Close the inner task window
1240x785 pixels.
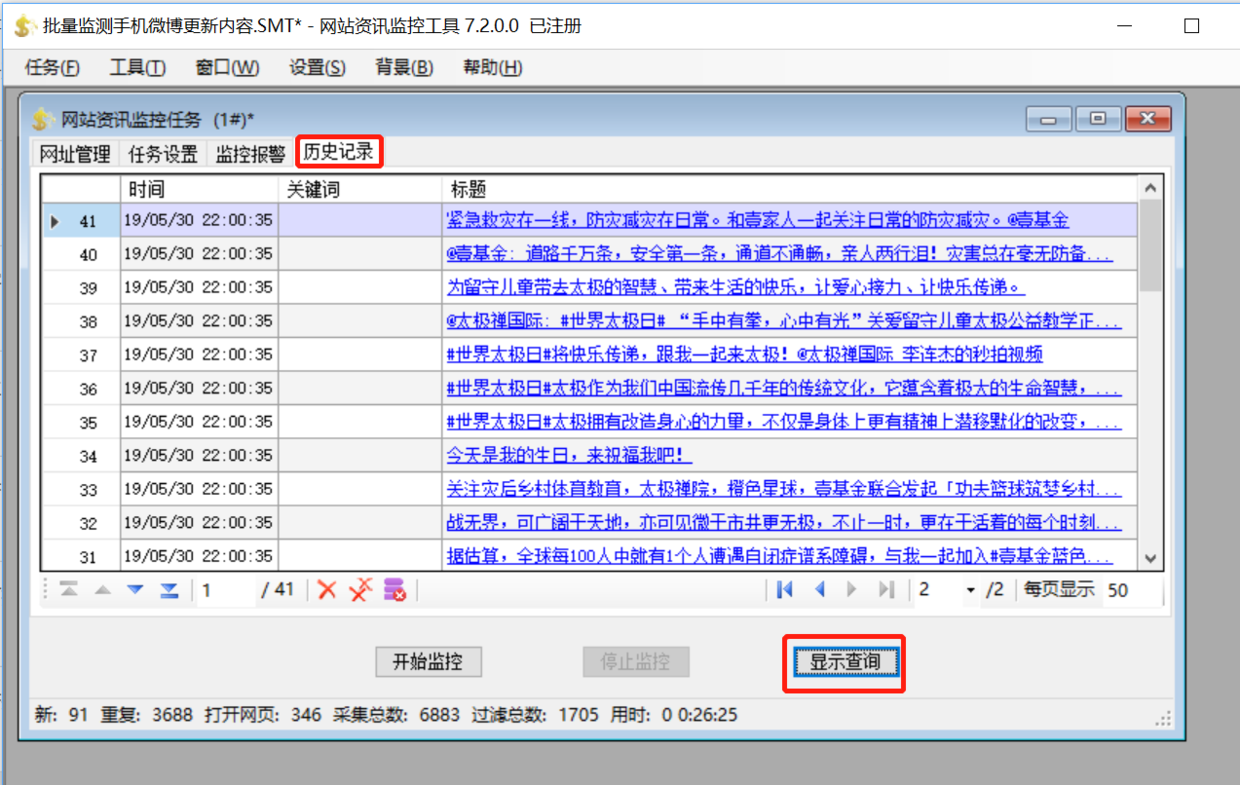[x=1148, y=119]
